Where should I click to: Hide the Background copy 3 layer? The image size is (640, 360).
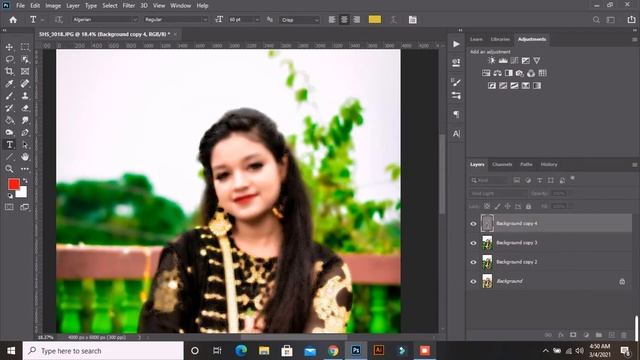click(473, 243)
